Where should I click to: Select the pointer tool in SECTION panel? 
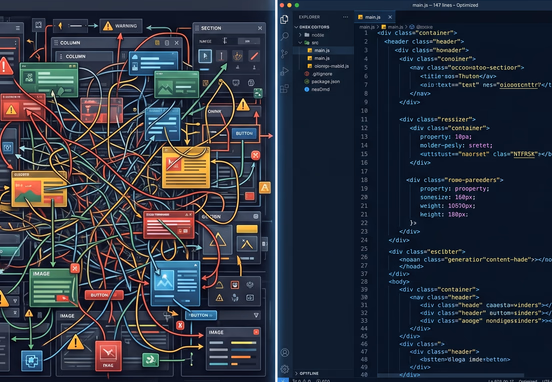(x=205, y=56)
